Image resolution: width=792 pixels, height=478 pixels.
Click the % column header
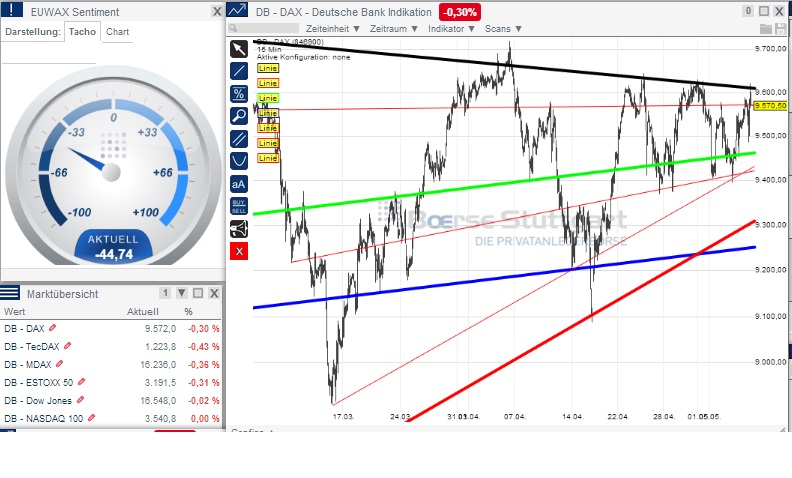(188, 311)
